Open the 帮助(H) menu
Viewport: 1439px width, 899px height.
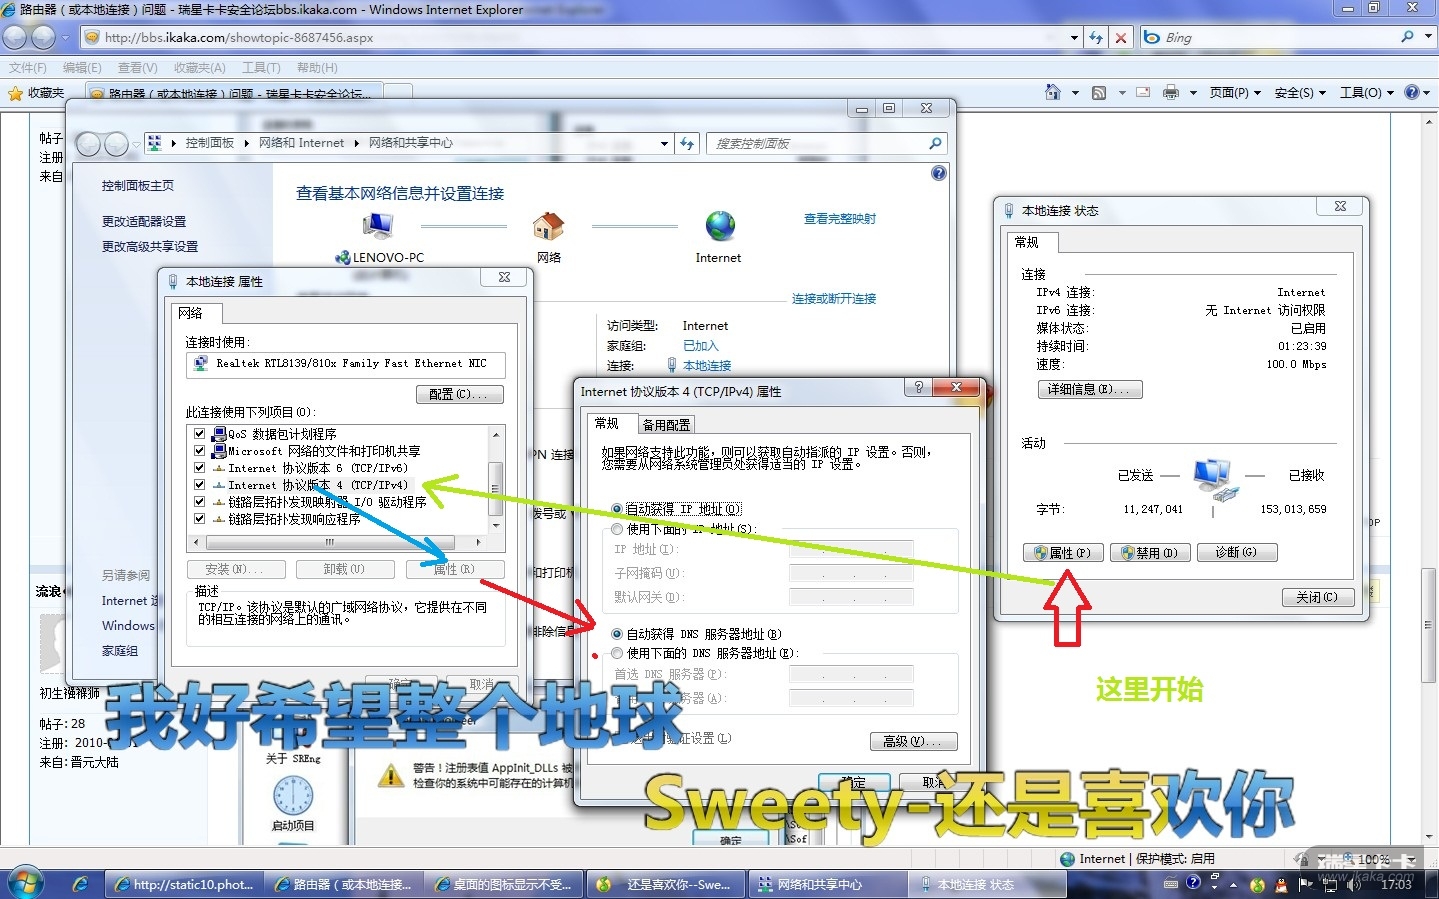(317, 68)
